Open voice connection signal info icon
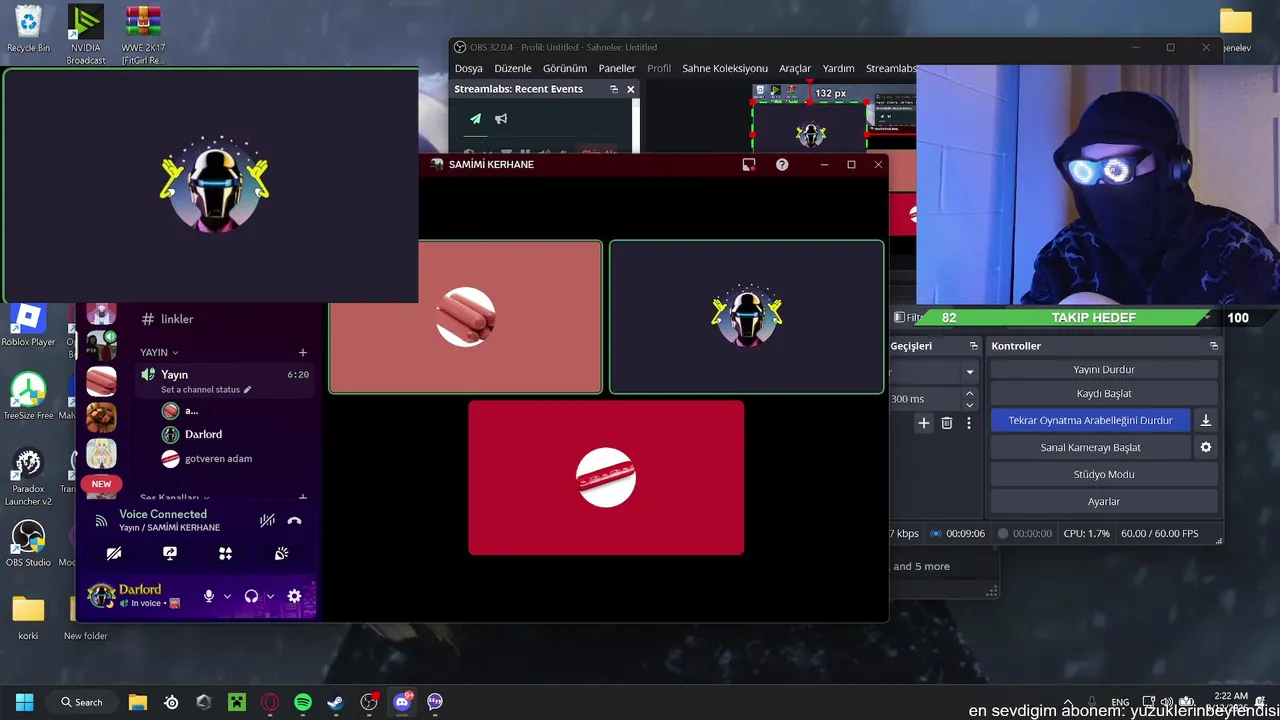 coord(101,520)
